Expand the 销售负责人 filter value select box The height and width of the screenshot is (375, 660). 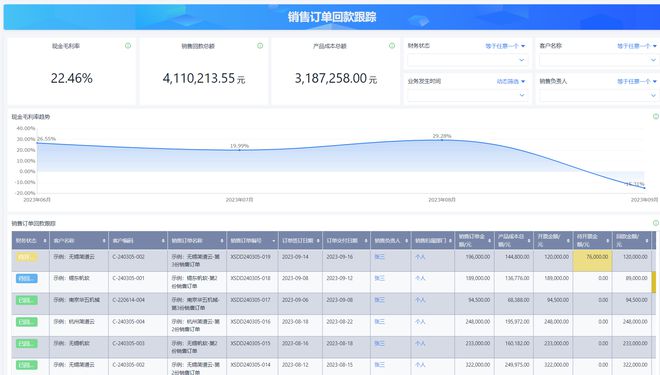point(599,95)
